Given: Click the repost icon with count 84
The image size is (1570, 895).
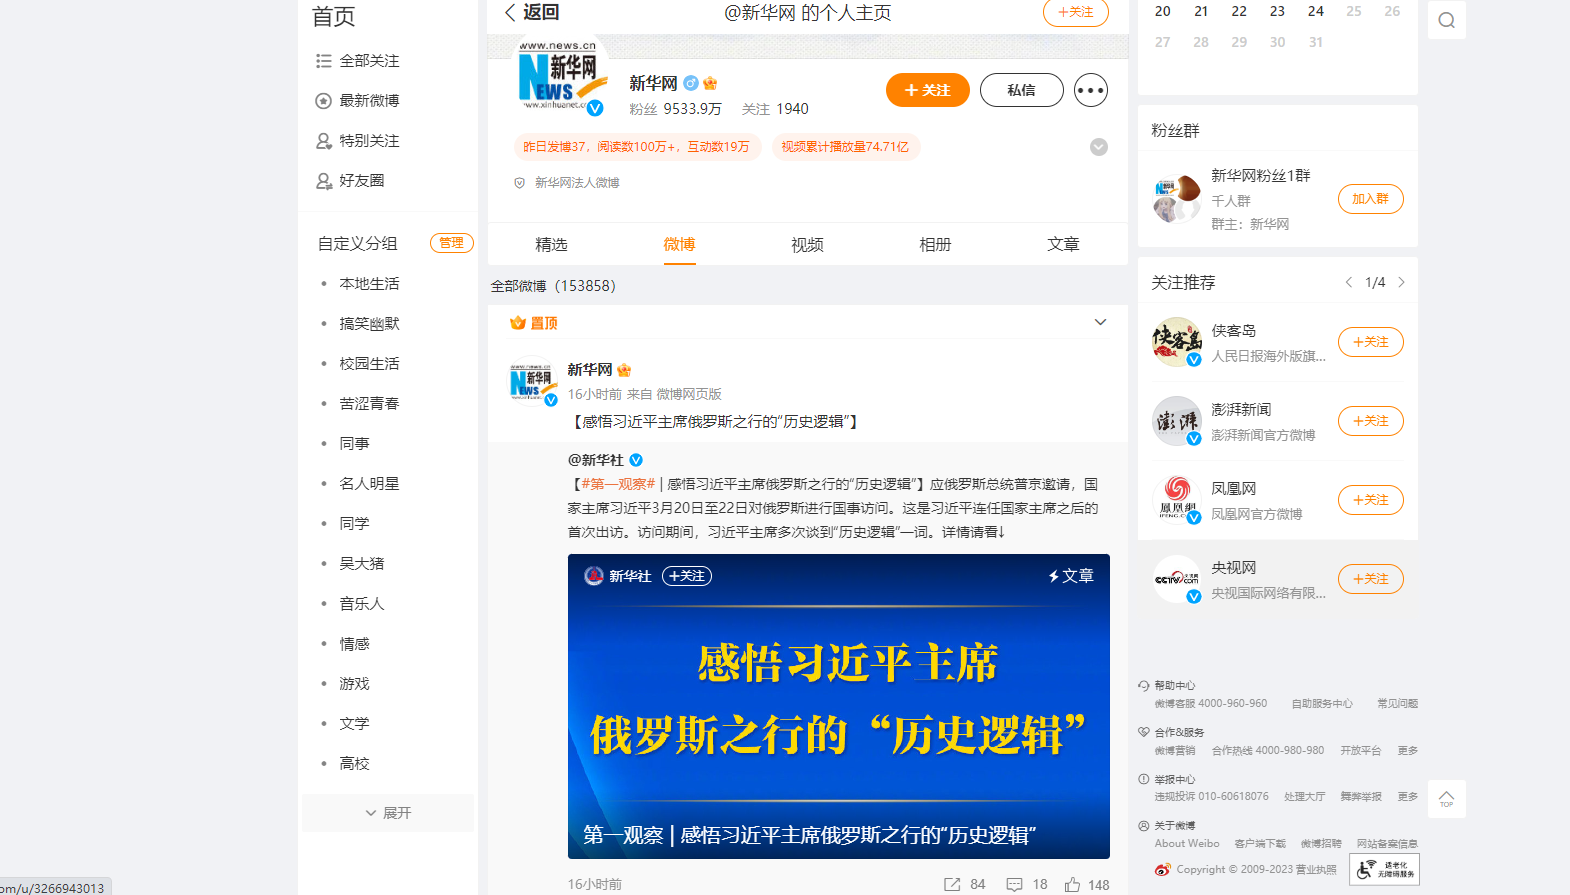Looking at the screenshot, I should 952,884.
